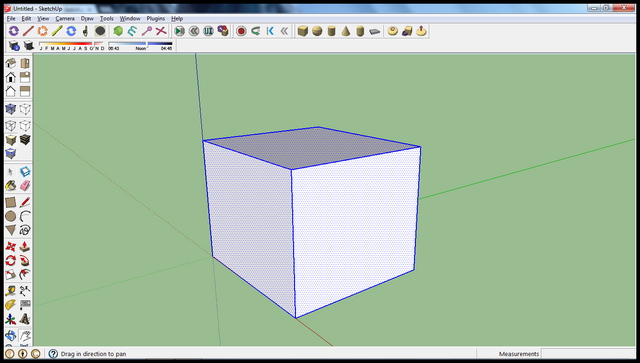Adjust the date month slider J–D
This screenshot has width=640, height=363.
point(71,45)
